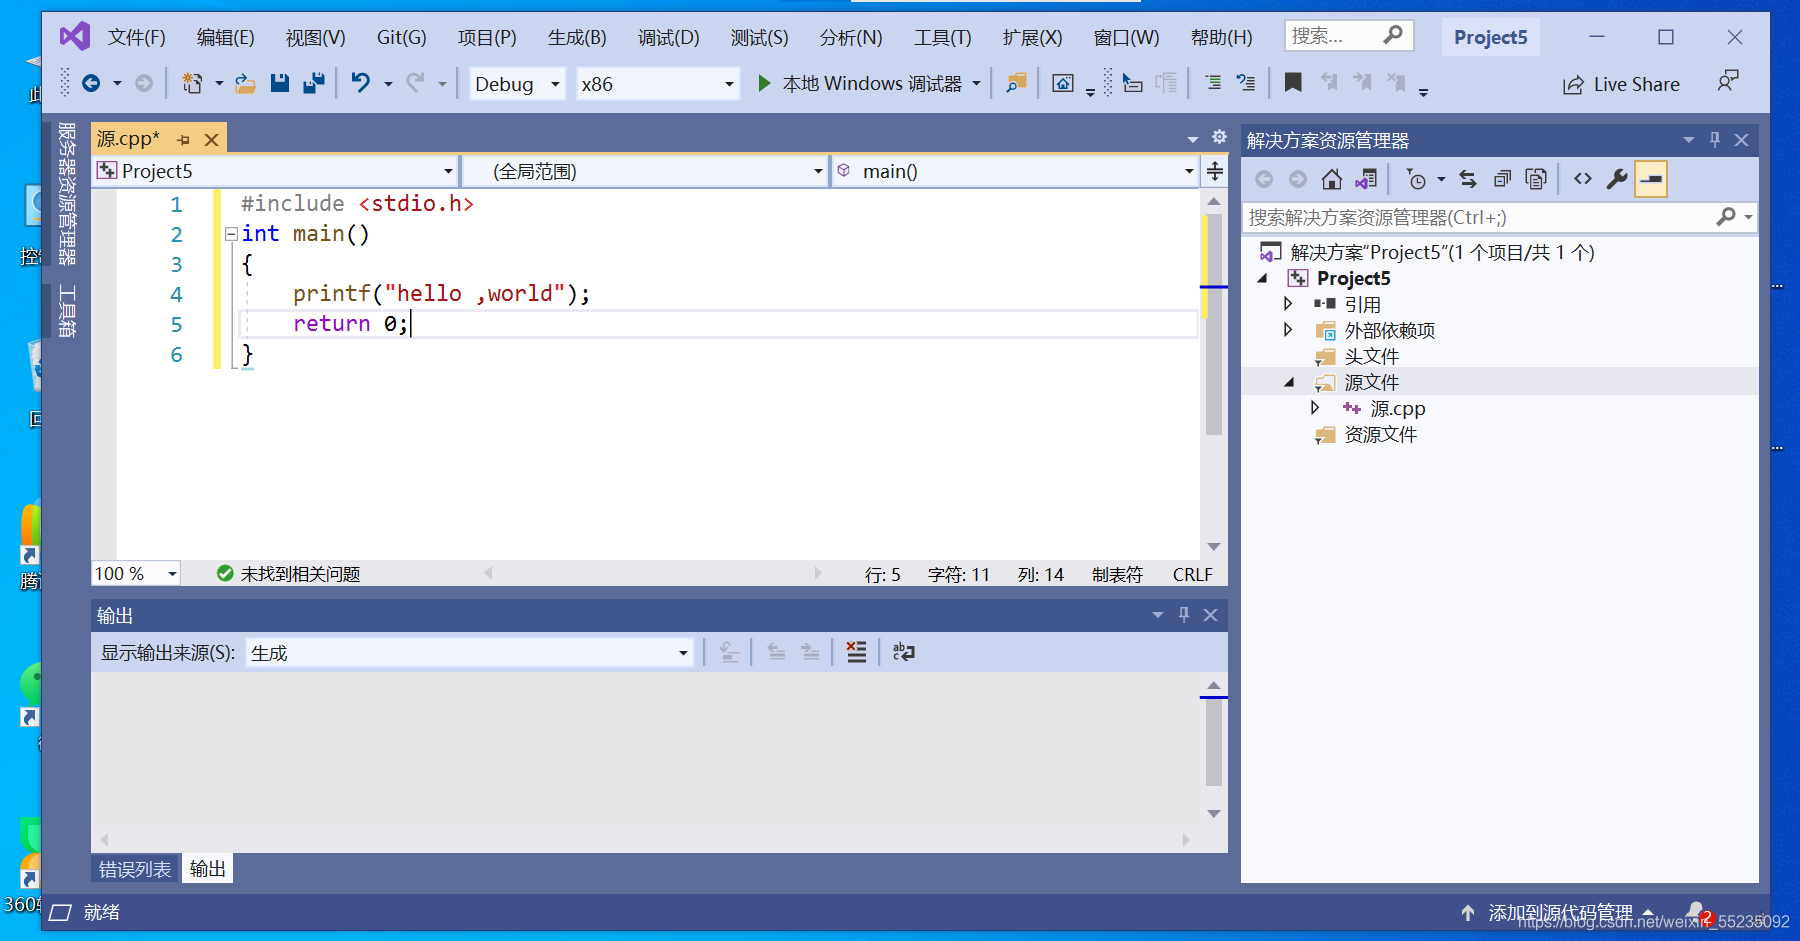Open the 工具(T) menu
This screenshot has height=941, width=1800.
tap(943, 38)
